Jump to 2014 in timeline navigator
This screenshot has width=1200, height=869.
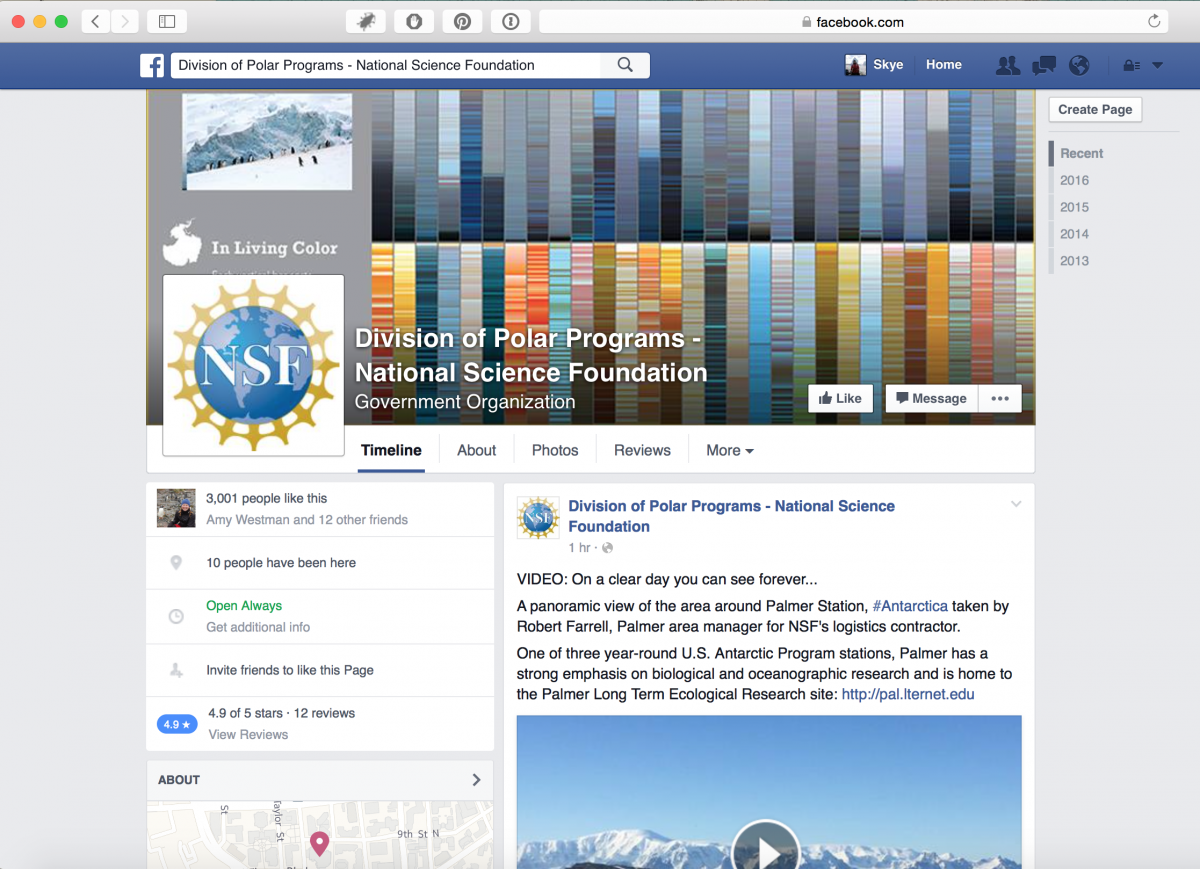coord(1074,234)
